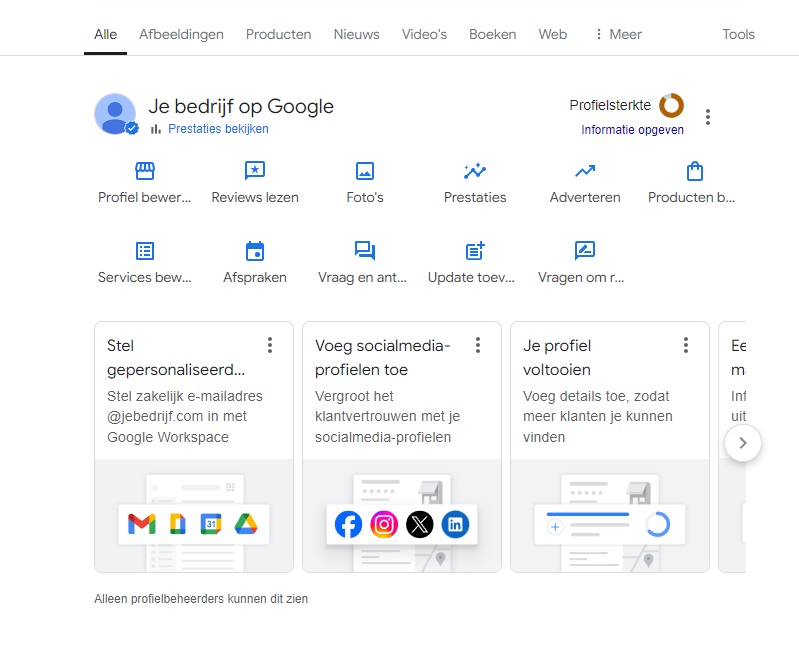Switch to the Alle tab
This screenshot has width=799, height=646.
[x=105, y=34]
